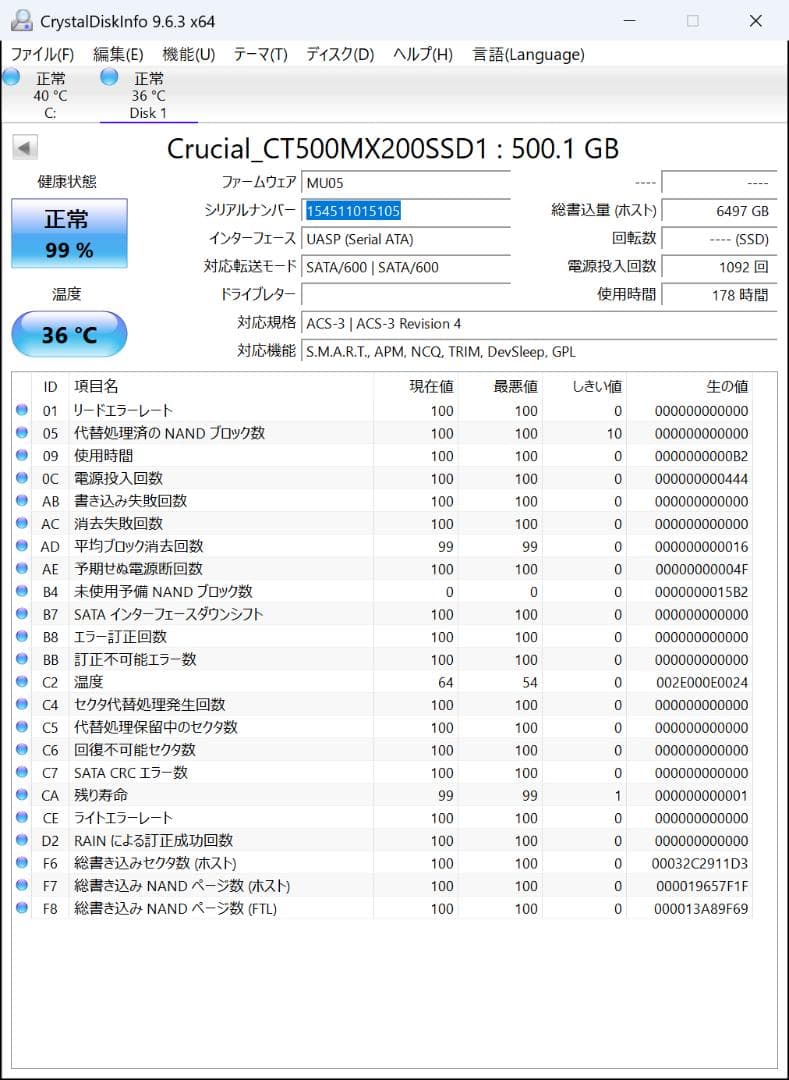Click the status dot for ID B4 row
789x1080 pixels.
(21, 592)
